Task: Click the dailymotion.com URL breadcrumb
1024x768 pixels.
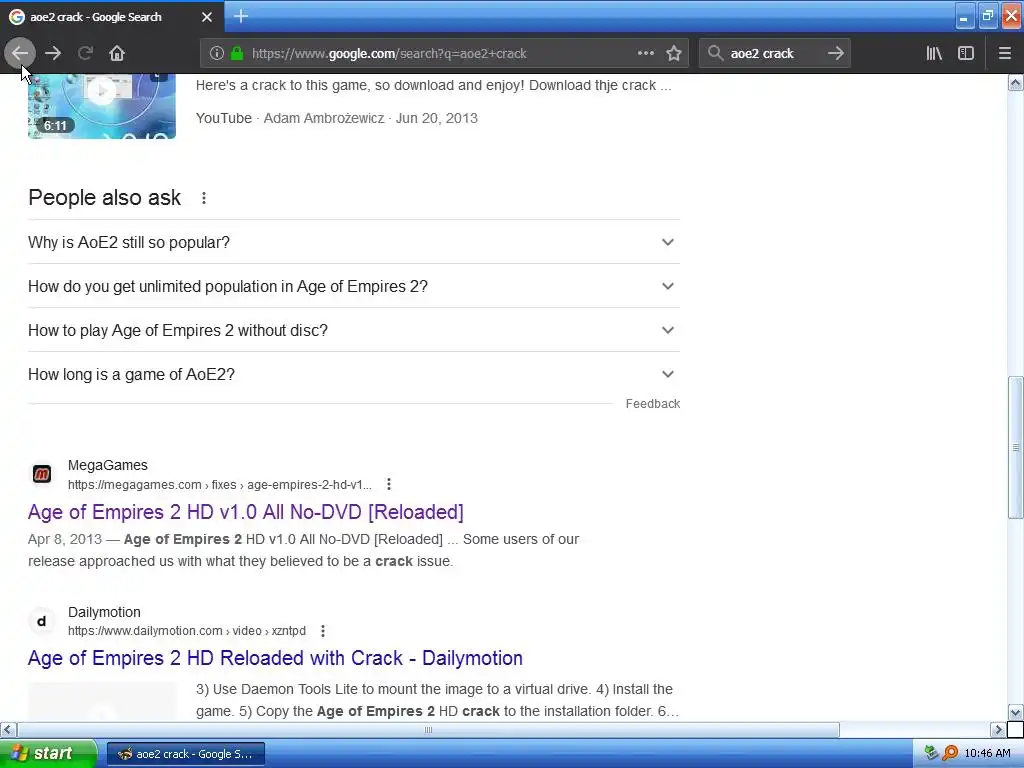Action: click(x=187, y=631)
